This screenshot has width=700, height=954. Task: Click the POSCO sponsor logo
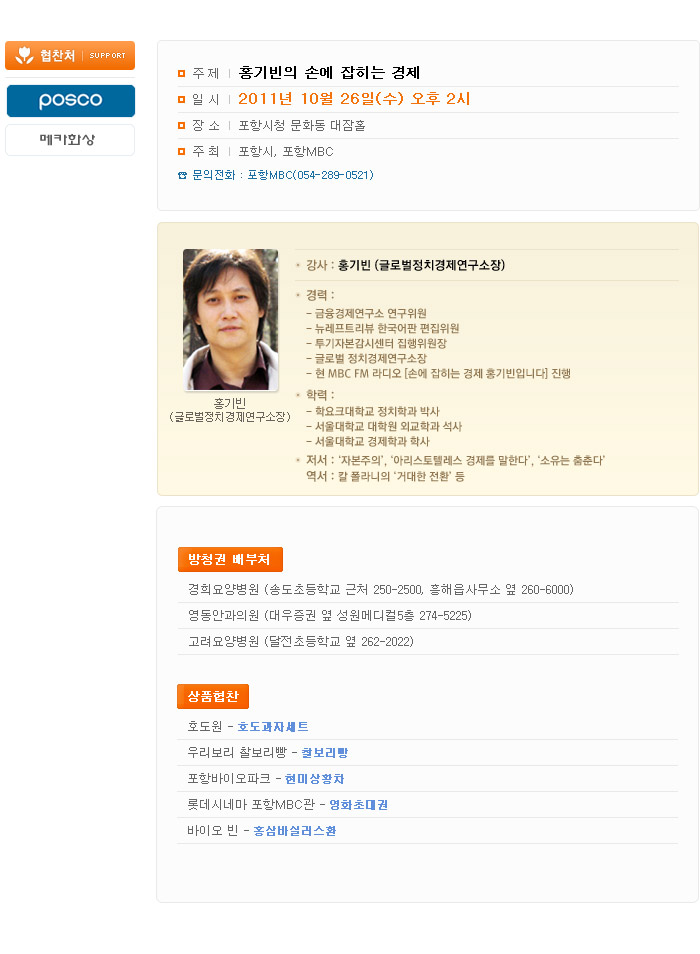tap(71, 100)
